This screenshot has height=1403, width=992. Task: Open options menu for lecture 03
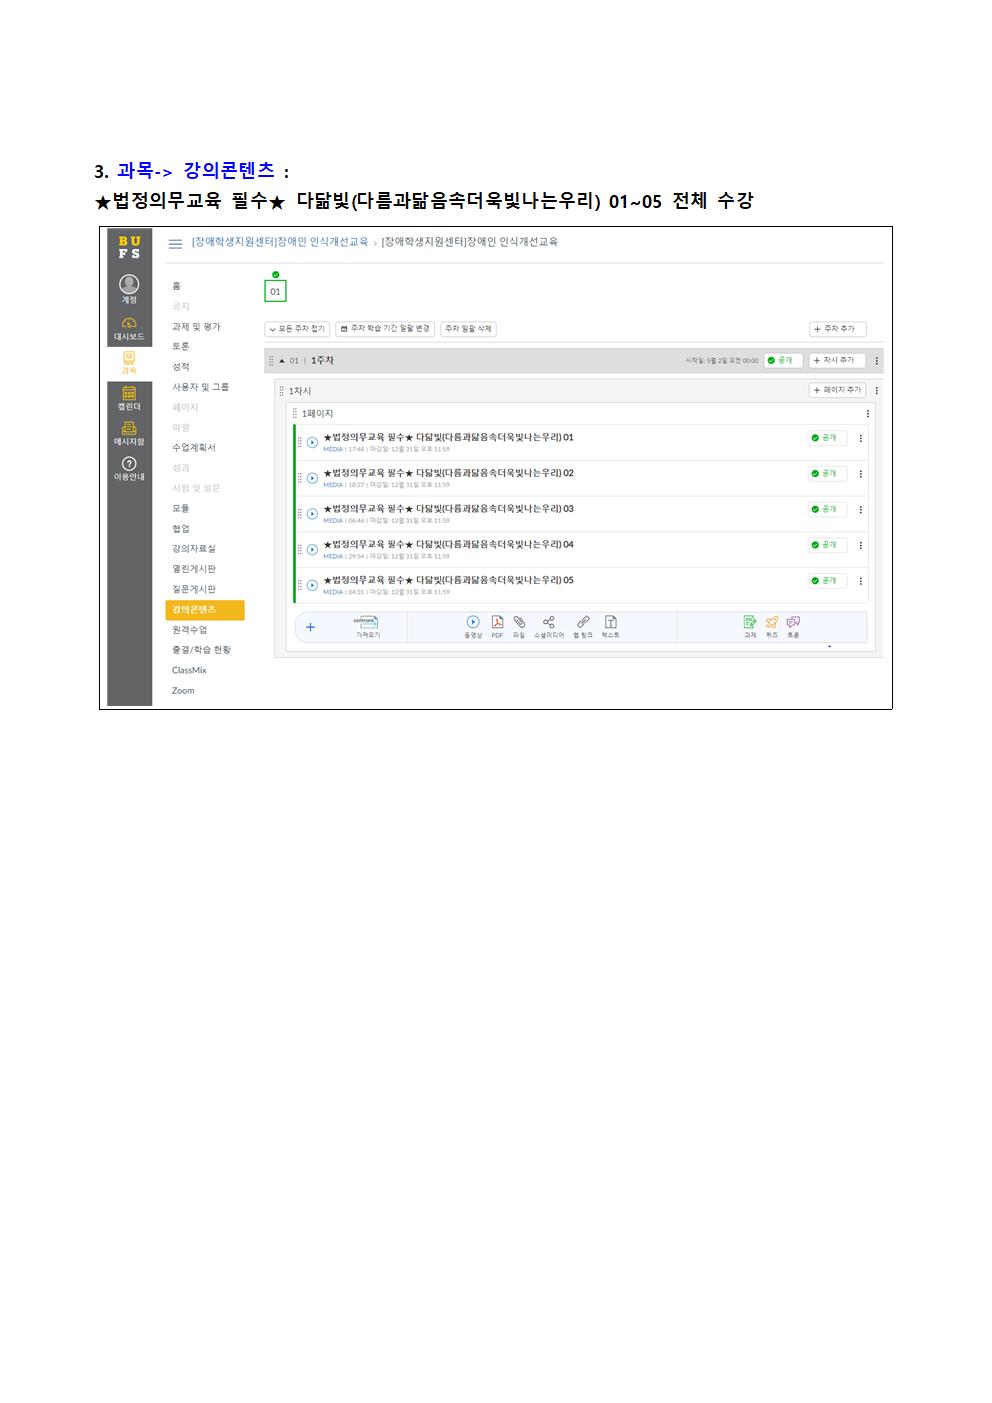point(861,510)
